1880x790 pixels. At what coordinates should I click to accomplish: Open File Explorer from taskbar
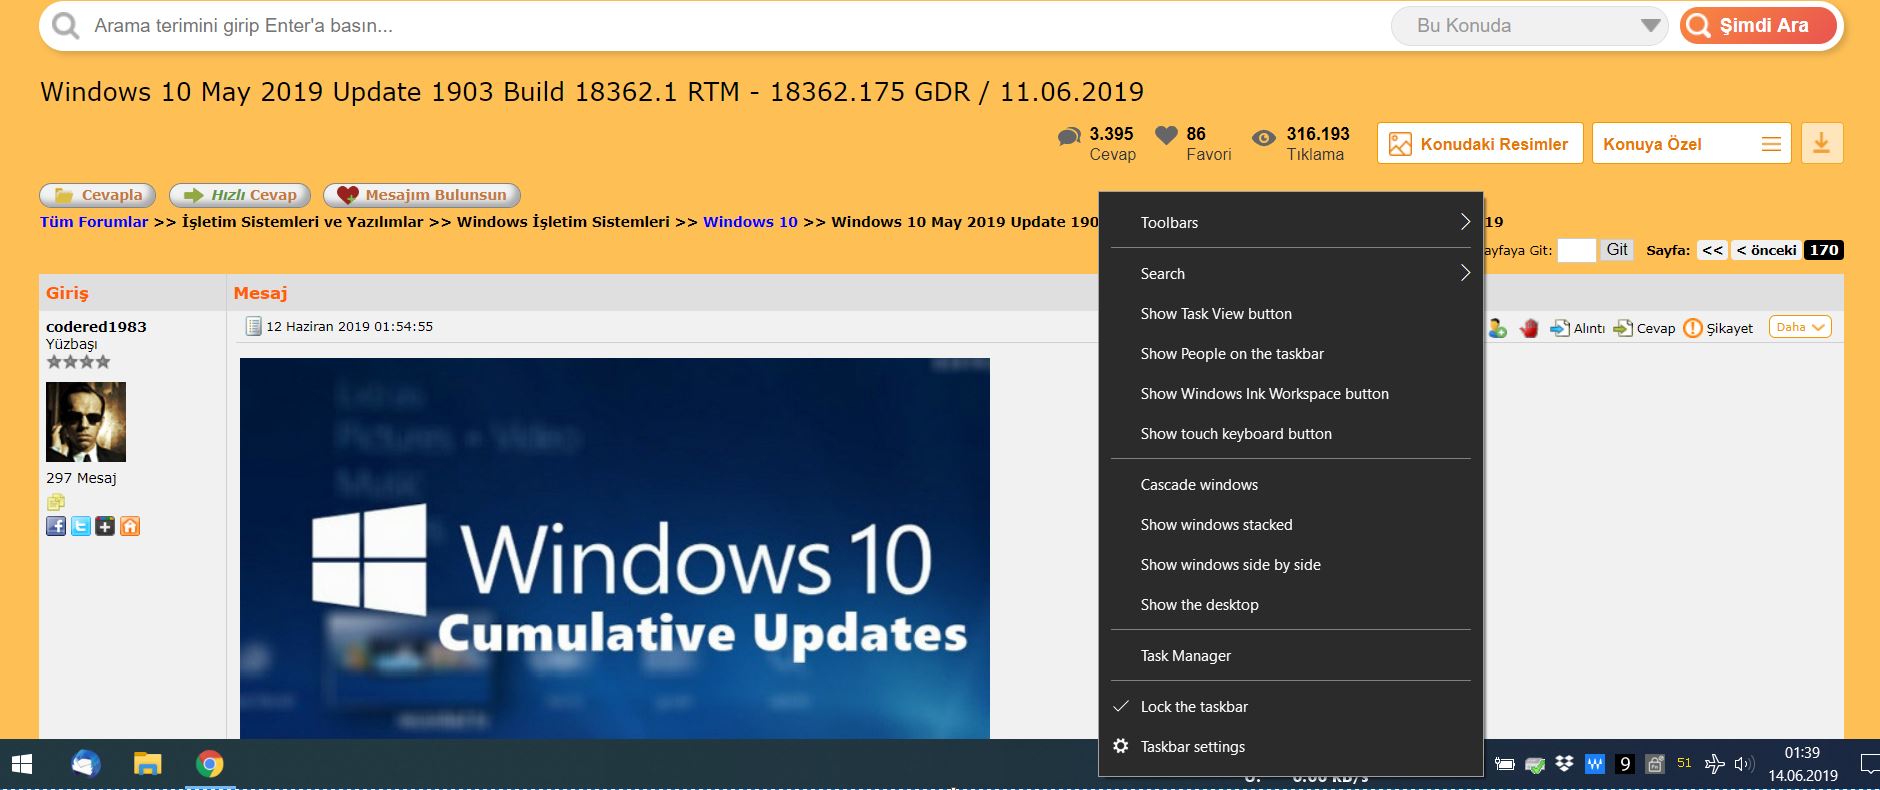[148, 764]
